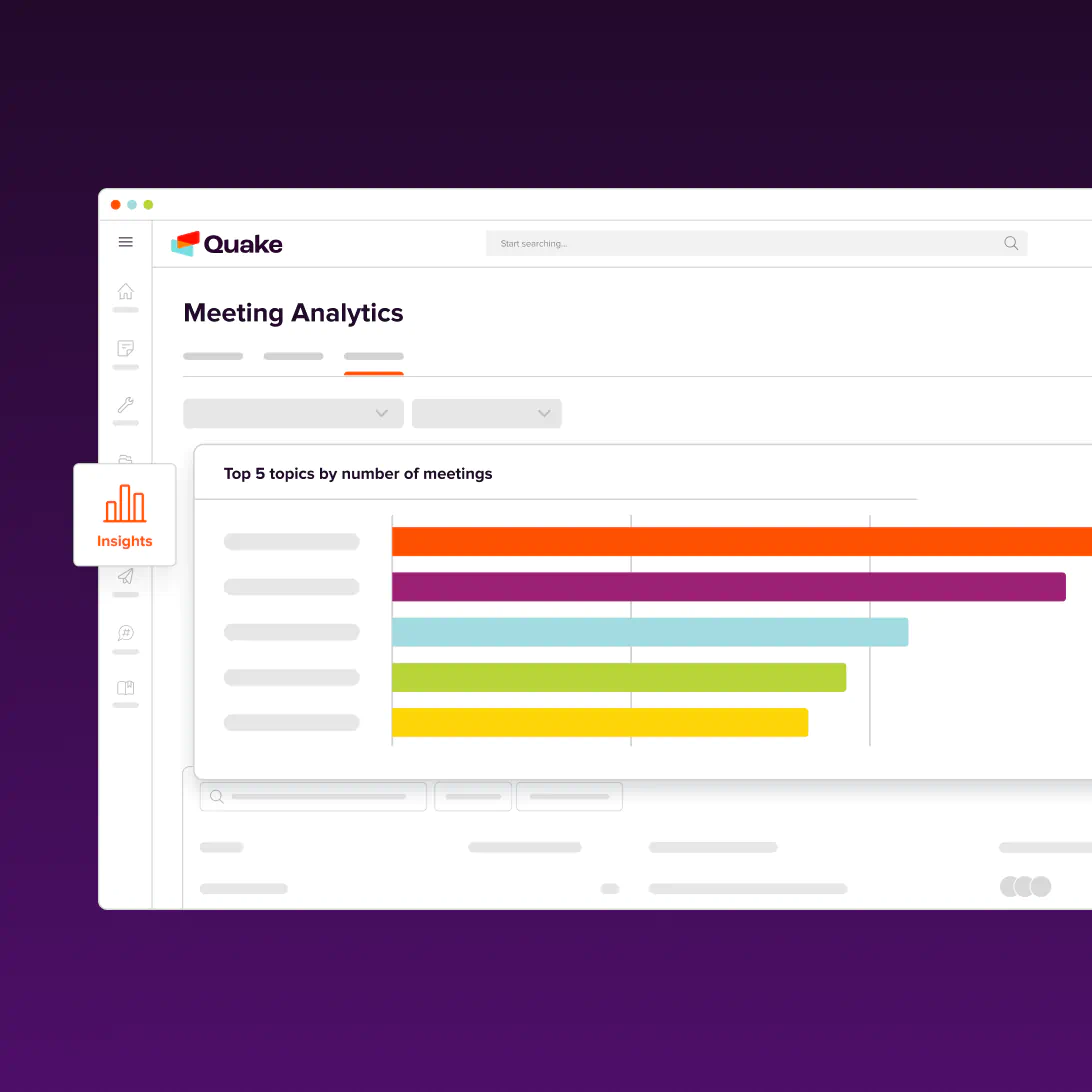Select the bookmarked guide icon in sidebar
This screenshot has width=1092, height=1092.
[125, 688]
